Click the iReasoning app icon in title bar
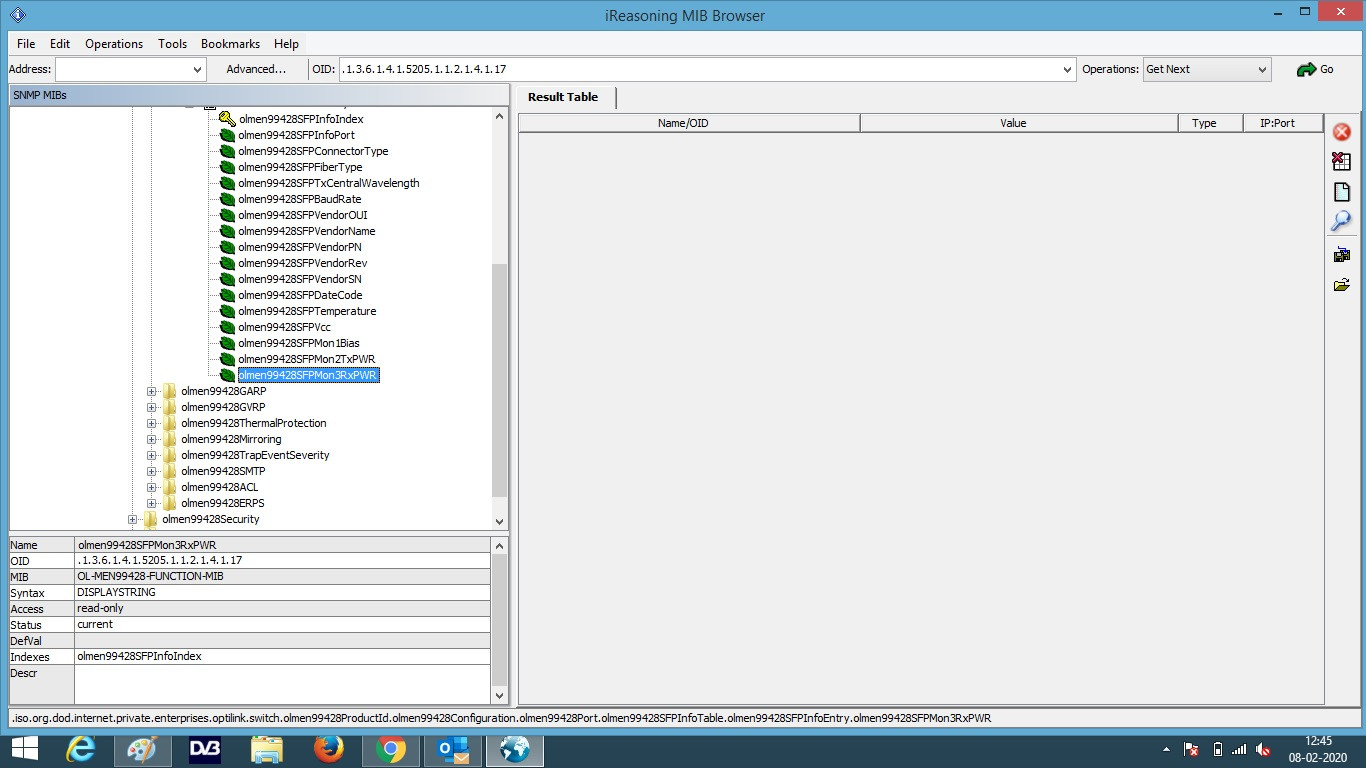The width and height of the screenshot is (1366, 768). (17, 15)
